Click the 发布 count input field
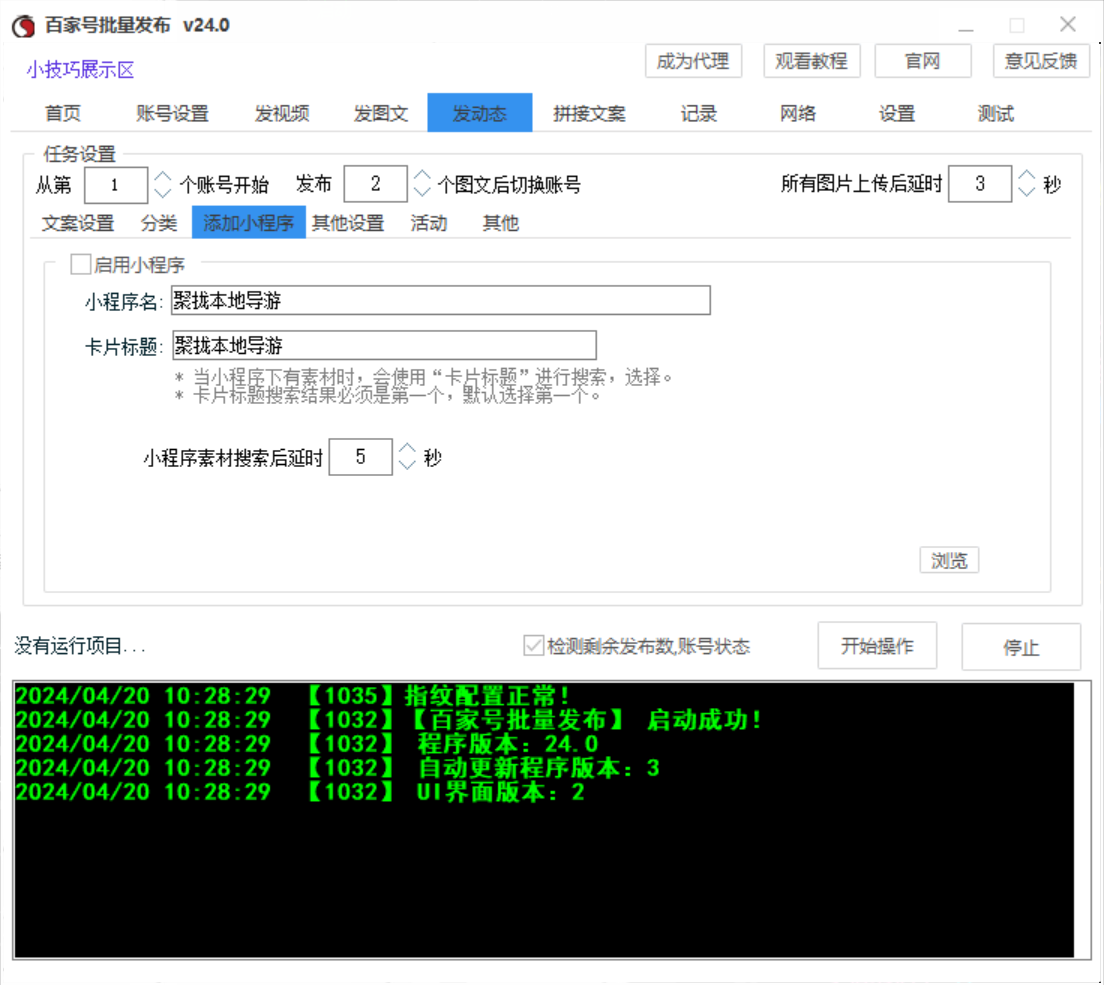The height and width of the screenshot is (985, 1104). coord(375,184)
